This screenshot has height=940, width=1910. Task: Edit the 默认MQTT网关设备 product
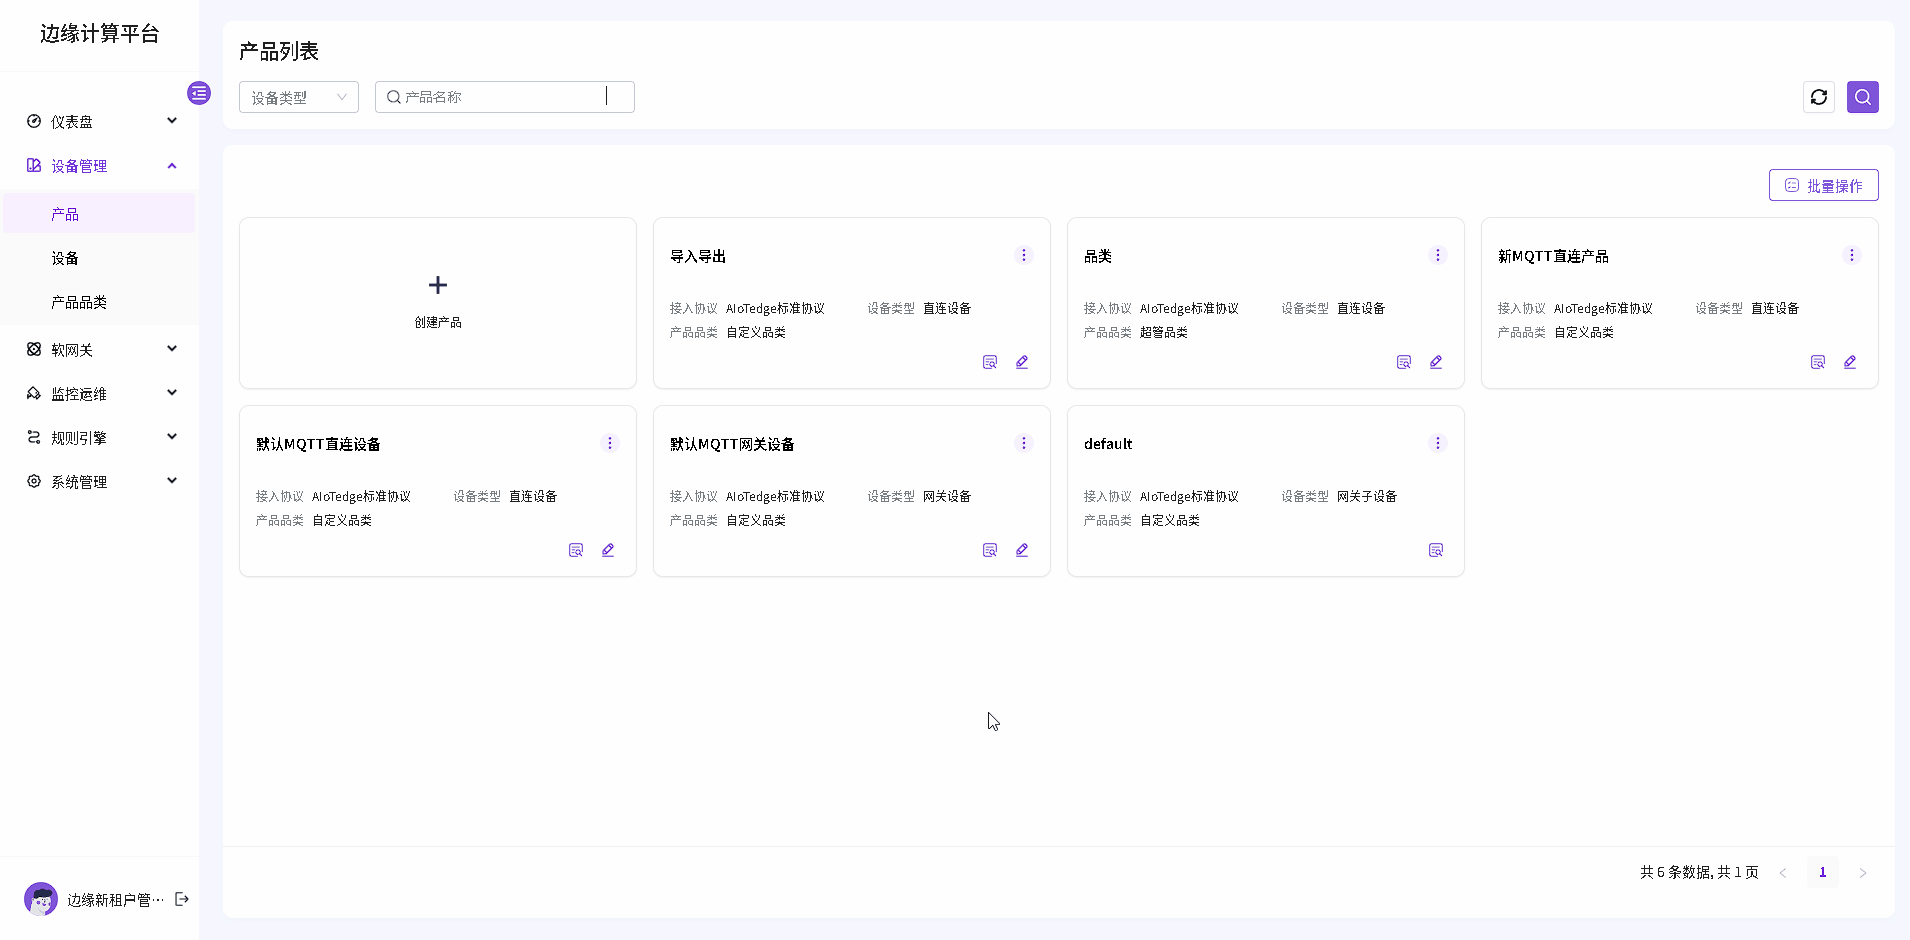pyautogui.click(x=1021, y=550)
